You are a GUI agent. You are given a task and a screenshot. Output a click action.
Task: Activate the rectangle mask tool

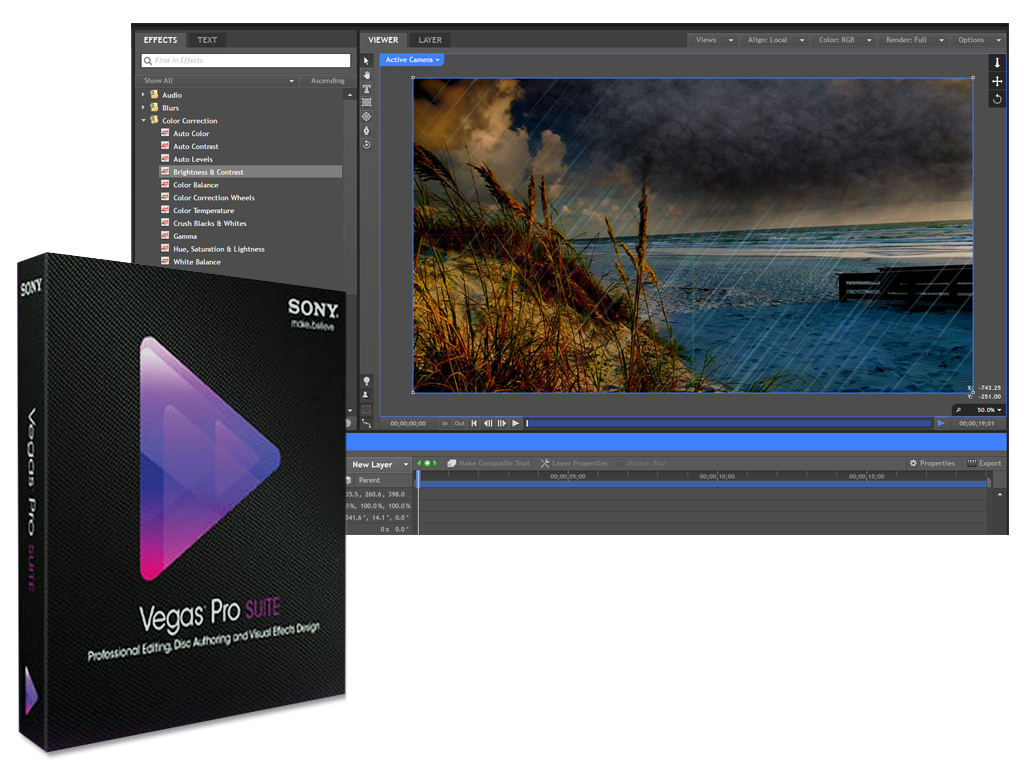pos(366,103)
